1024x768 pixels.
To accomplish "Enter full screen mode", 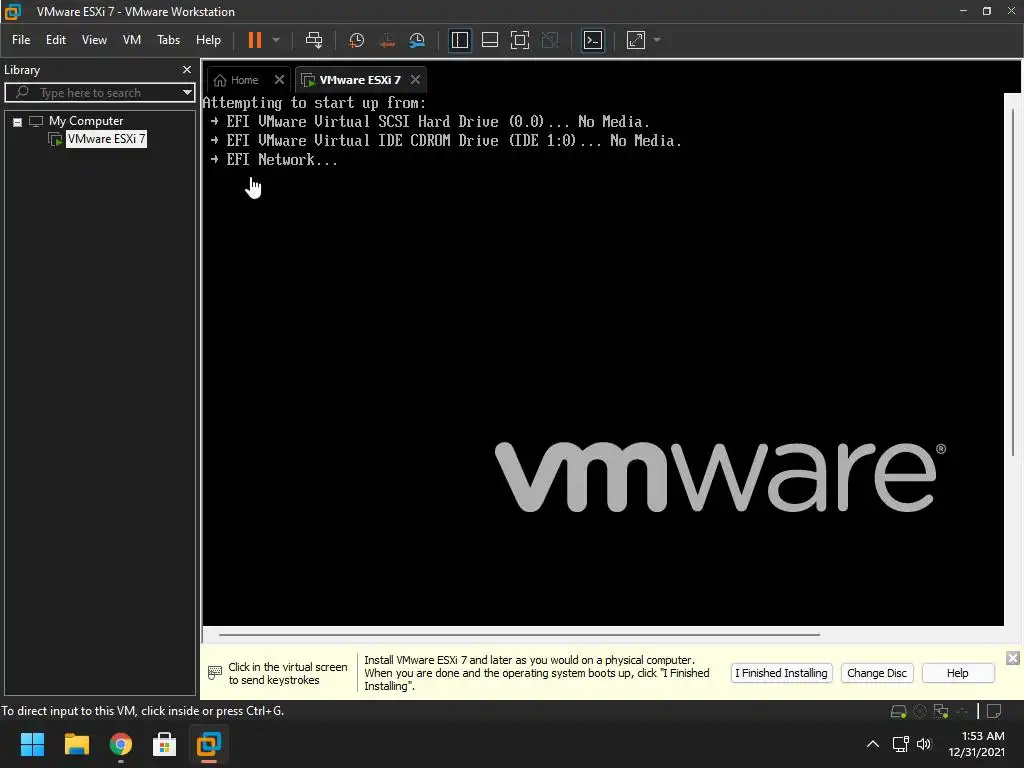I will click(520, 40).
